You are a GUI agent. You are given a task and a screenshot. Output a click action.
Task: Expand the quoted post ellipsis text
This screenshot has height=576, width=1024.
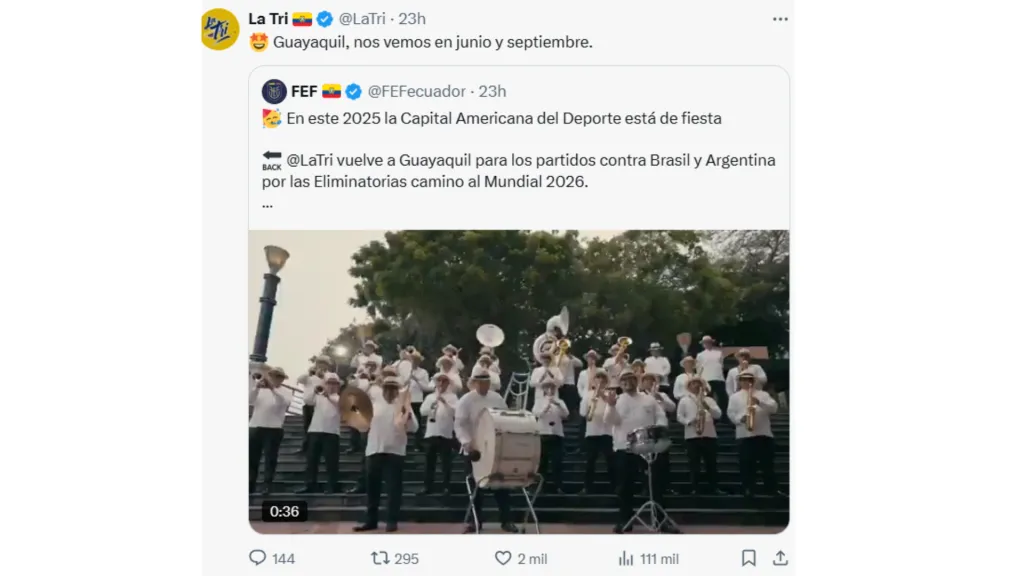click(x=268, y=205)
